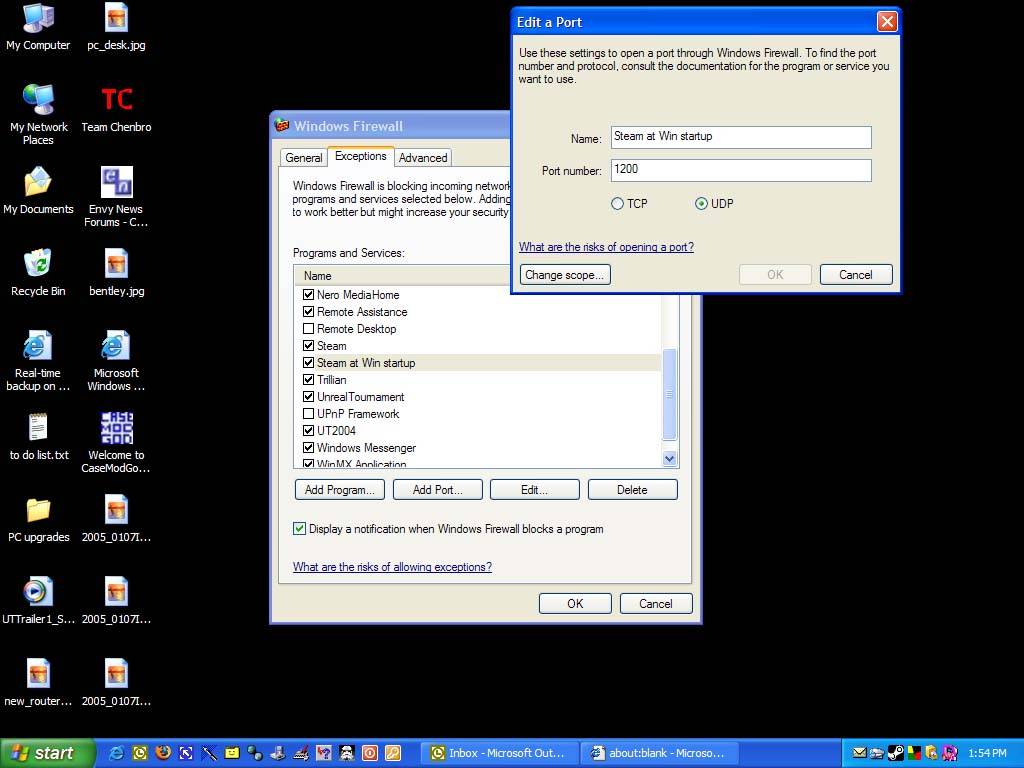Click the orange key Quick Launch icon

point(392,753)
